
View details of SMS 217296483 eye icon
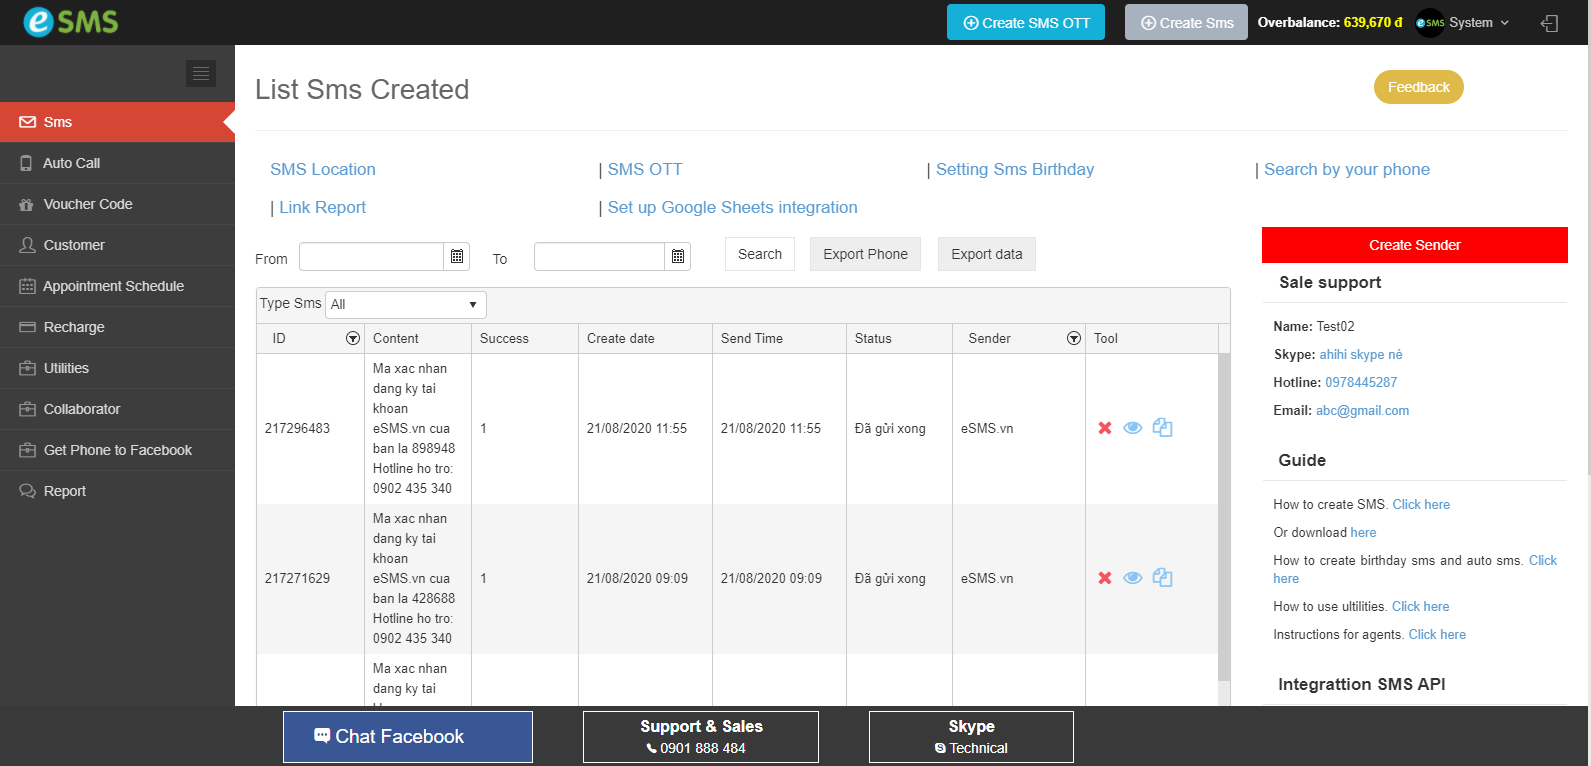1133,428
